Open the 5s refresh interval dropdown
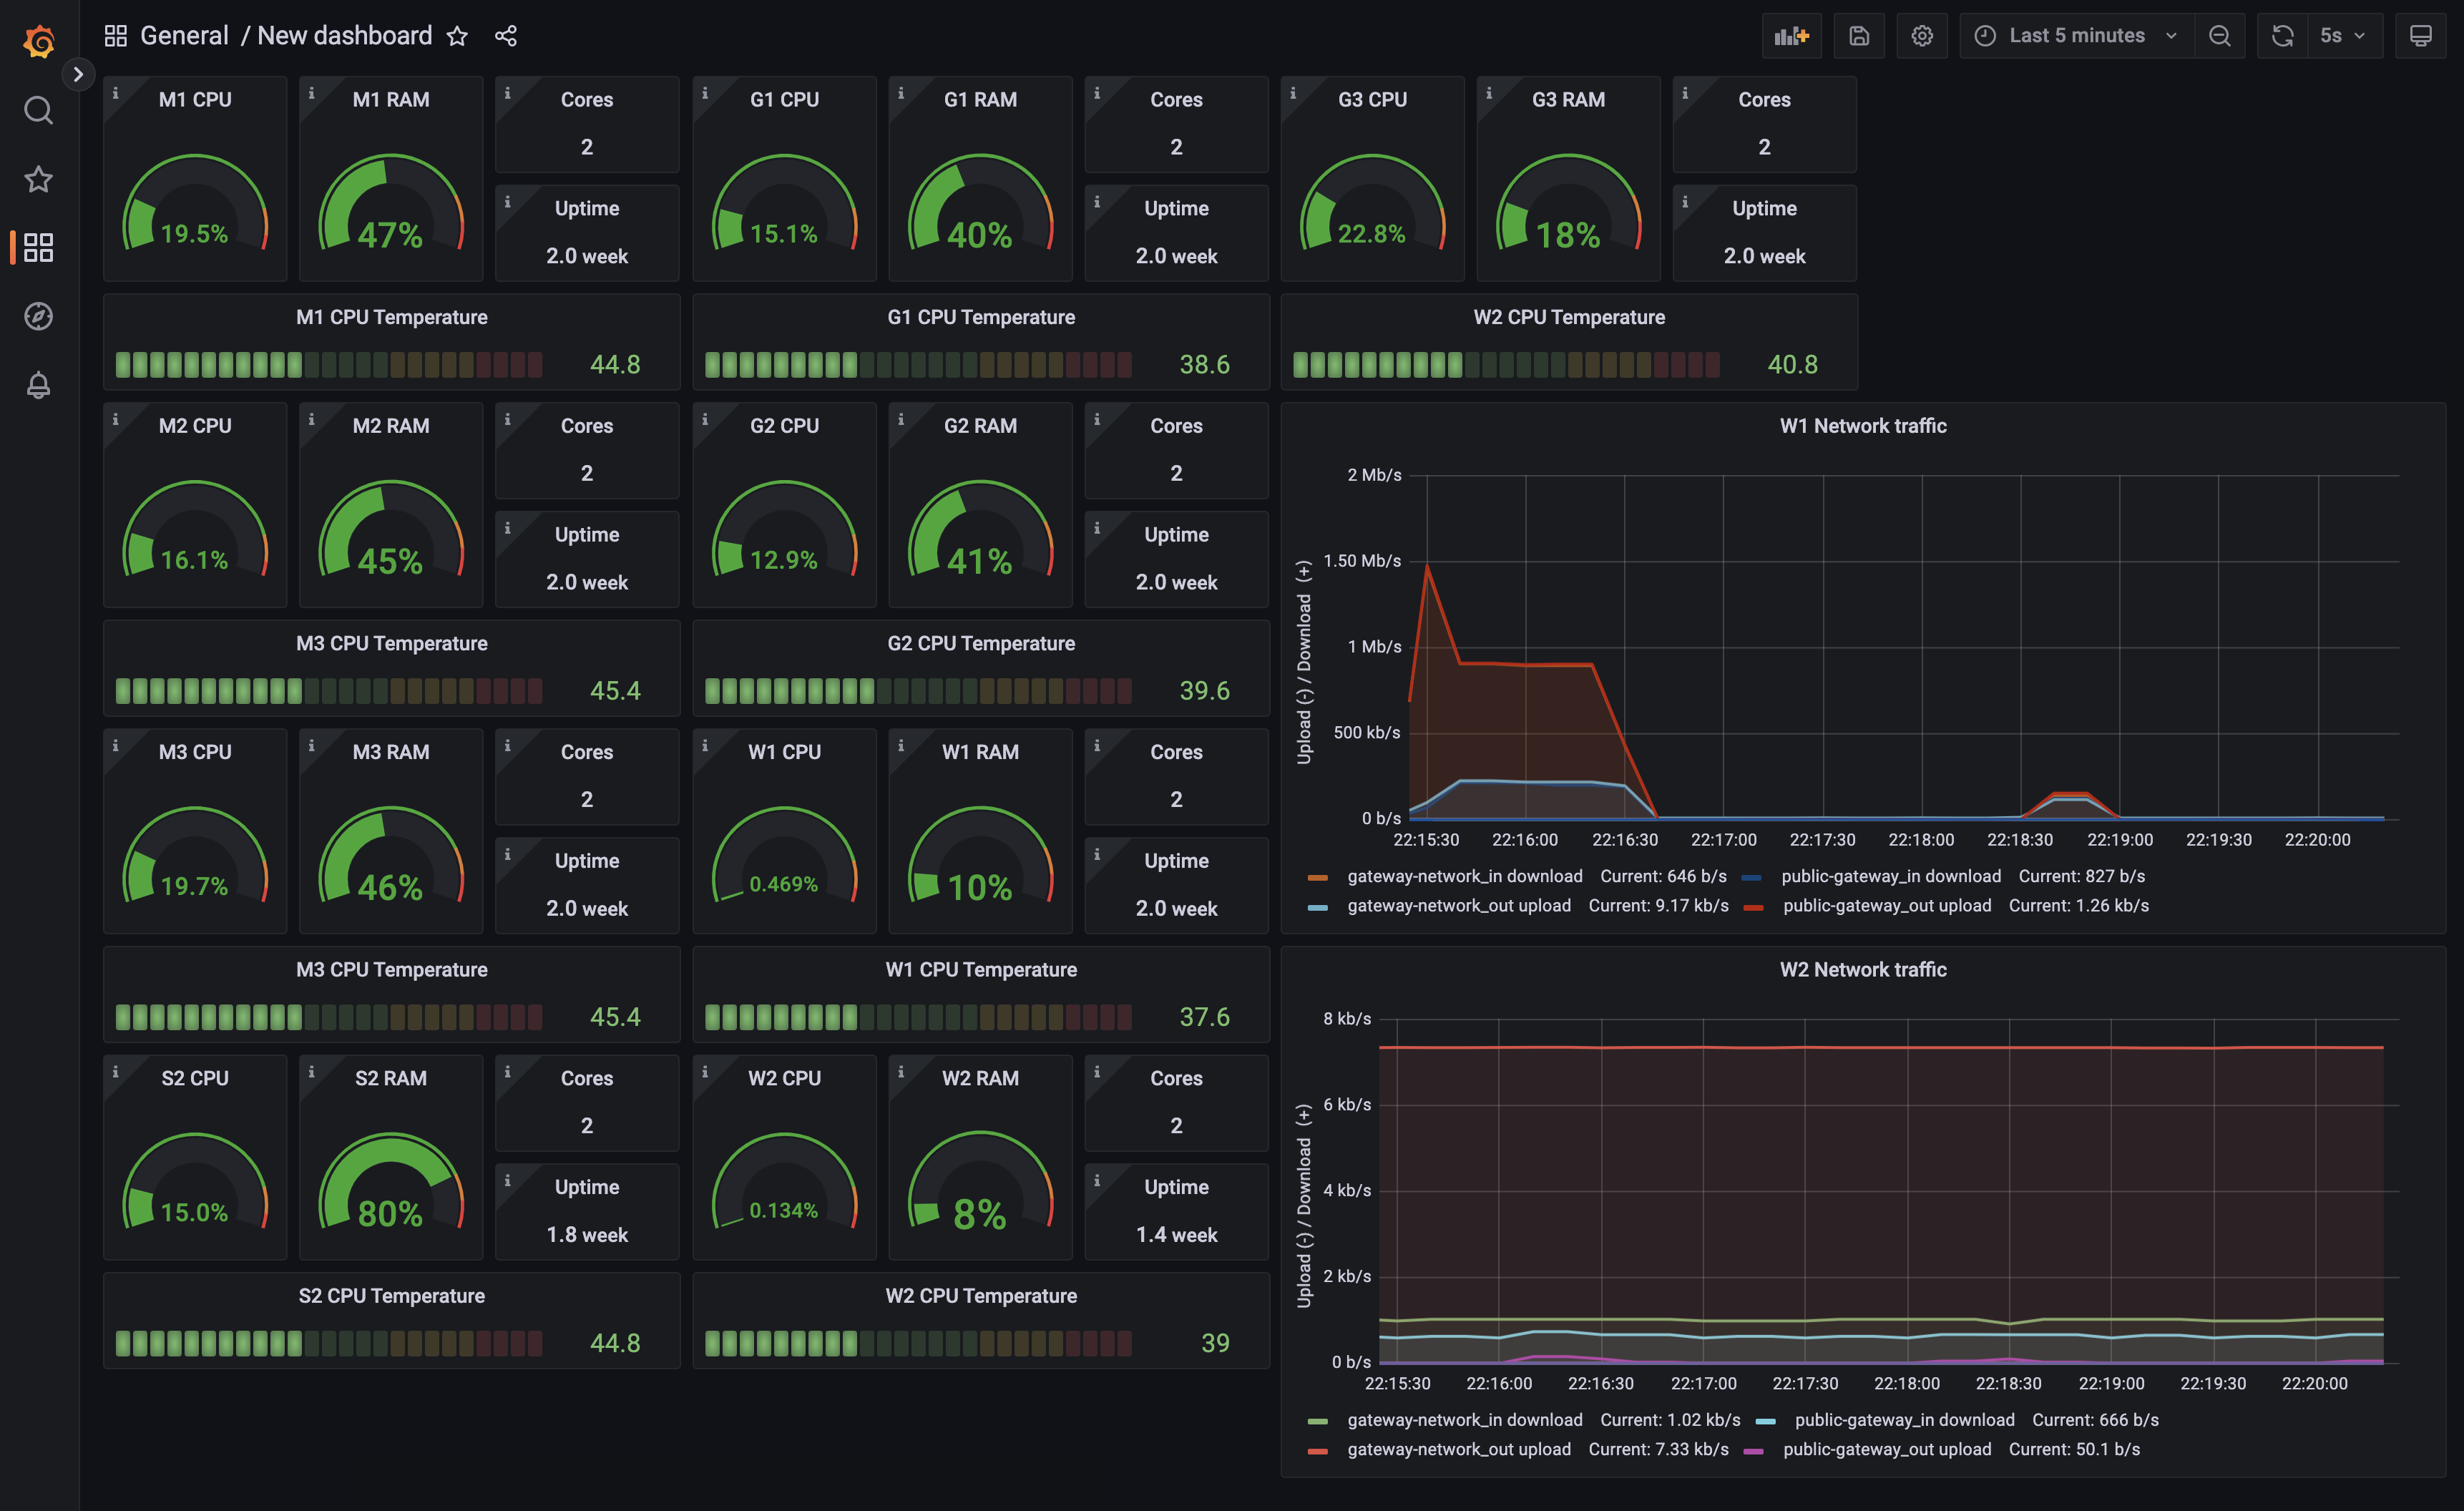 2342,36
